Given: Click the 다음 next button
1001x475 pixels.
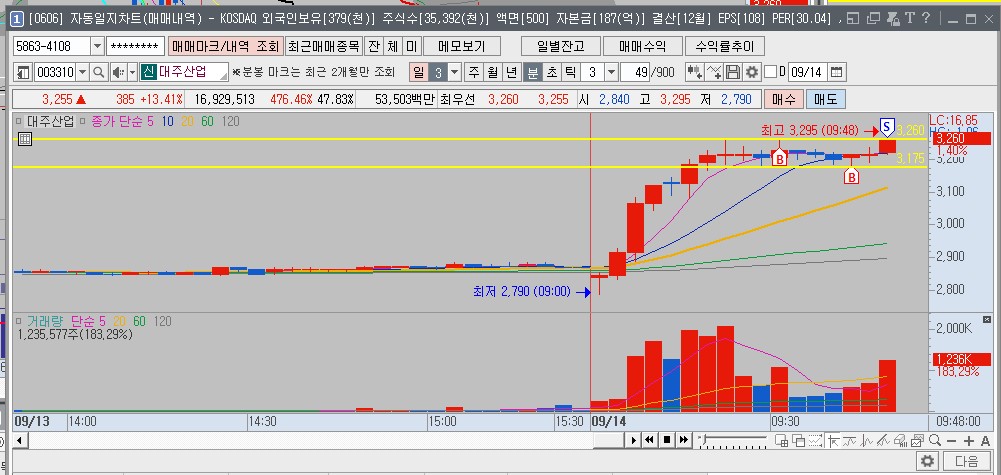Looking at the screenshot, I should point(966,461).
